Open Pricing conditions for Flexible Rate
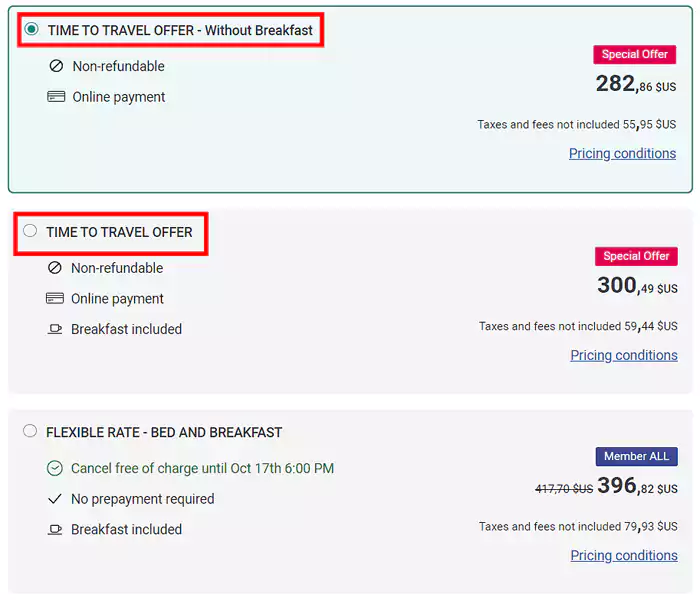700x600 pixels. pos(624,555)
